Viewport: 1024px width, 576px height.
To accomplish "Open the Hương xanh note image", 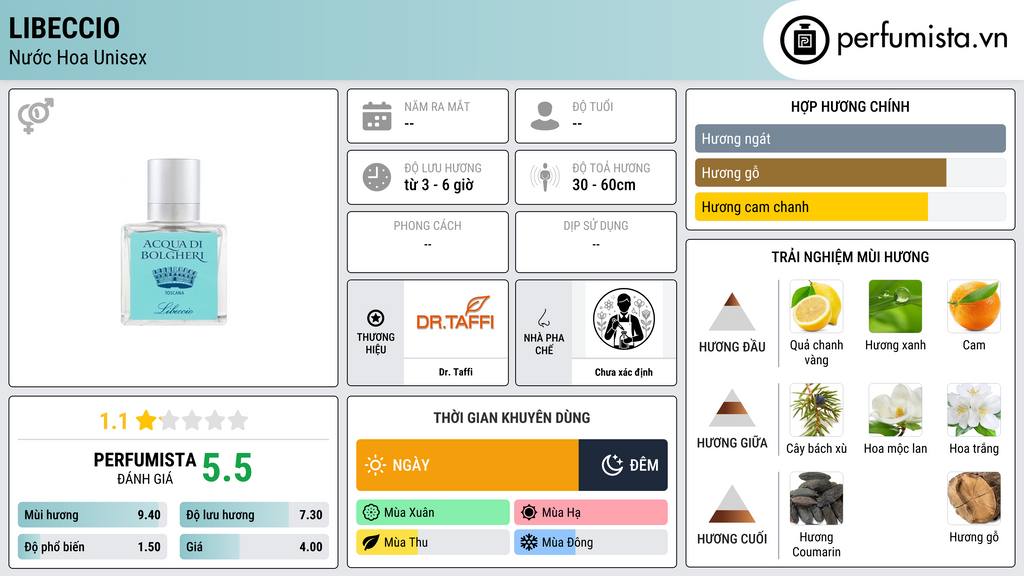I will click(x=895, y=307).
